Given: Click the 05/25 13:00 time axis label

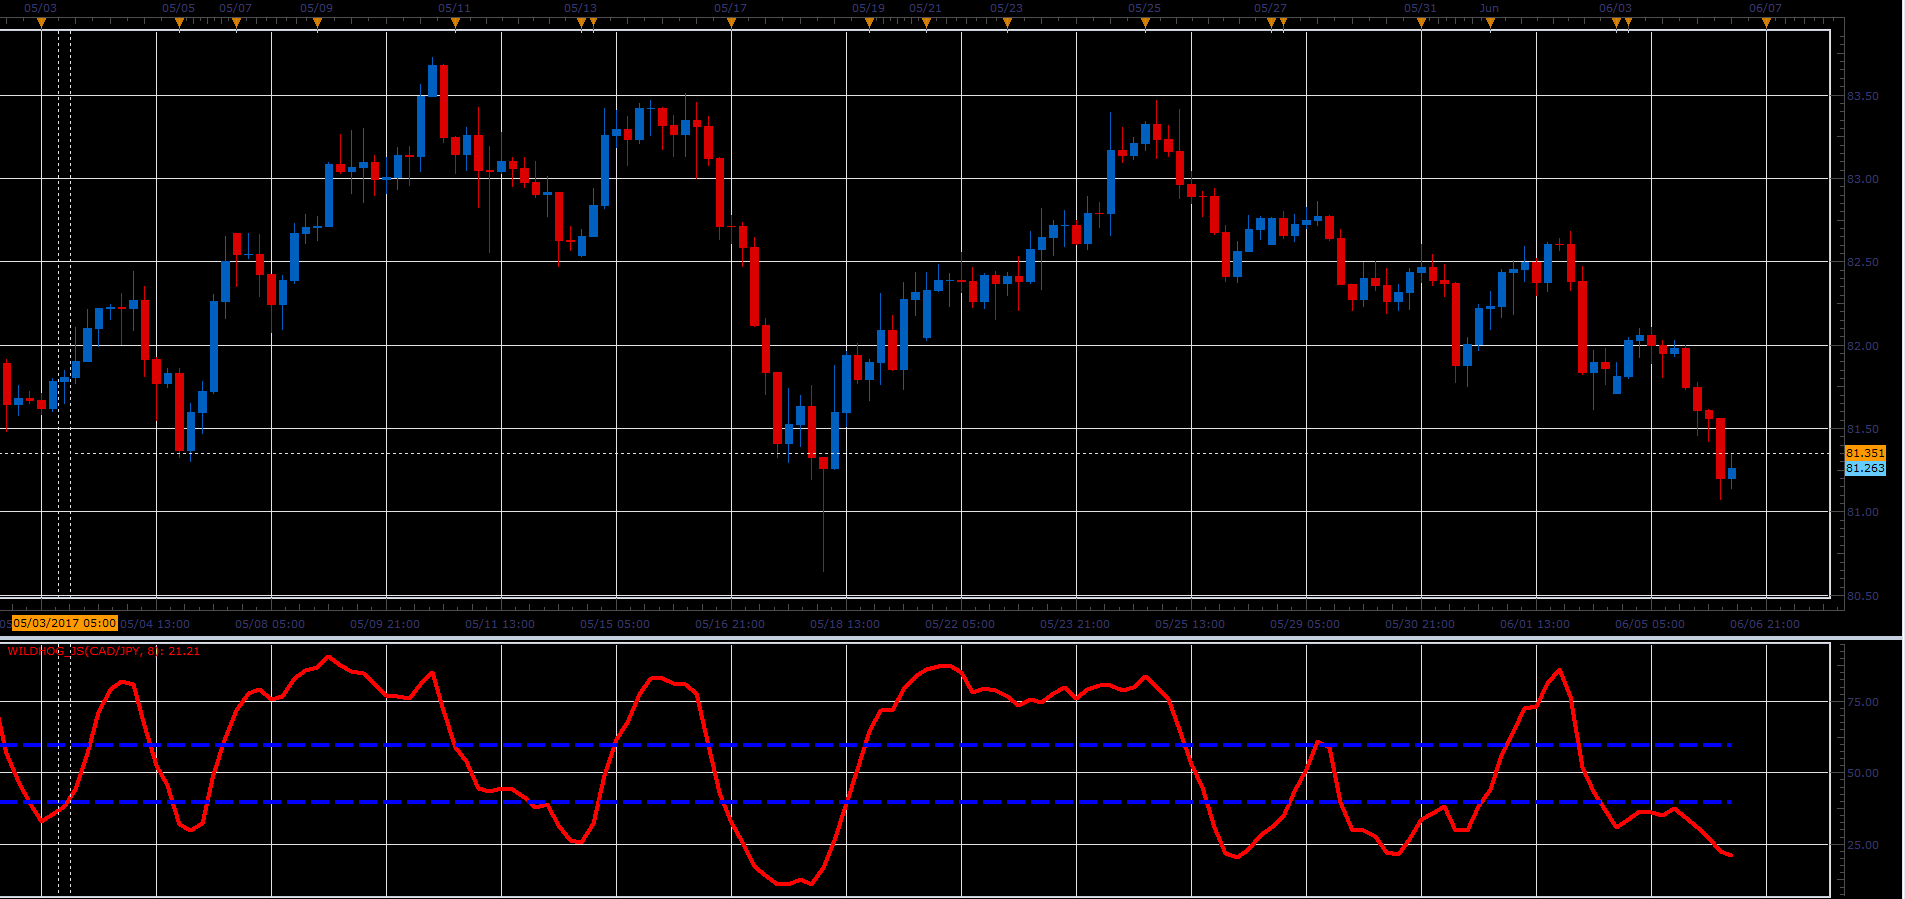Looking at the screenshot, I should coord(1190,624).
